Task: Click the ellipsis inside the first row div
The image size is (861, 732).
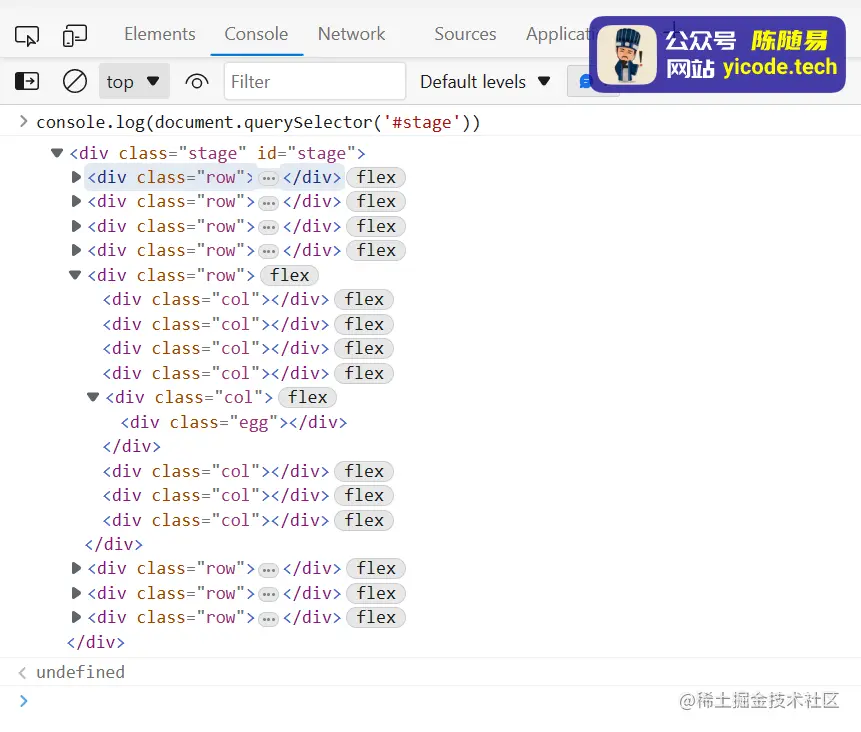Action: coord(268,177)
